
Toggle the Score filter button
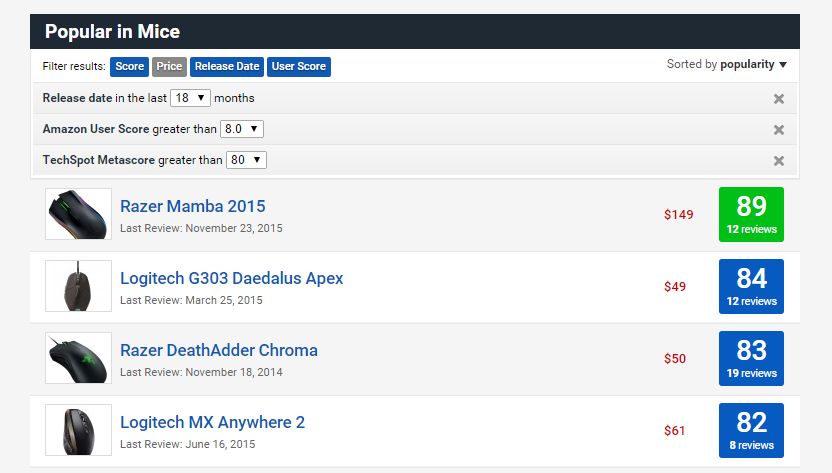click(x=129, y=66)
